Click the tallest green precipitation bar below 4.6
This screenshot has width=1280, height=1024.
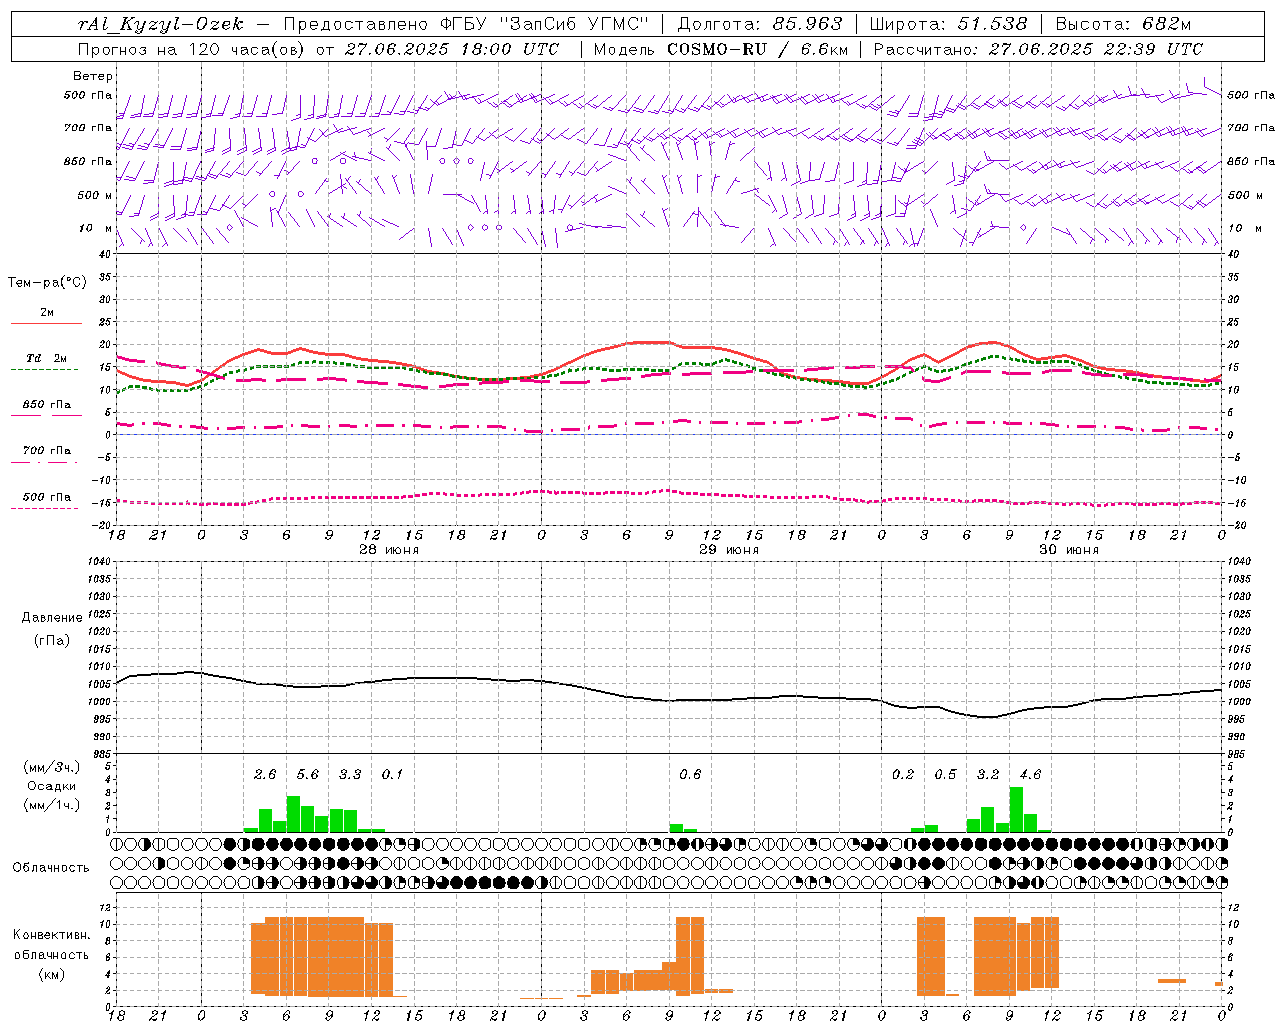(x=1016, y=809)
